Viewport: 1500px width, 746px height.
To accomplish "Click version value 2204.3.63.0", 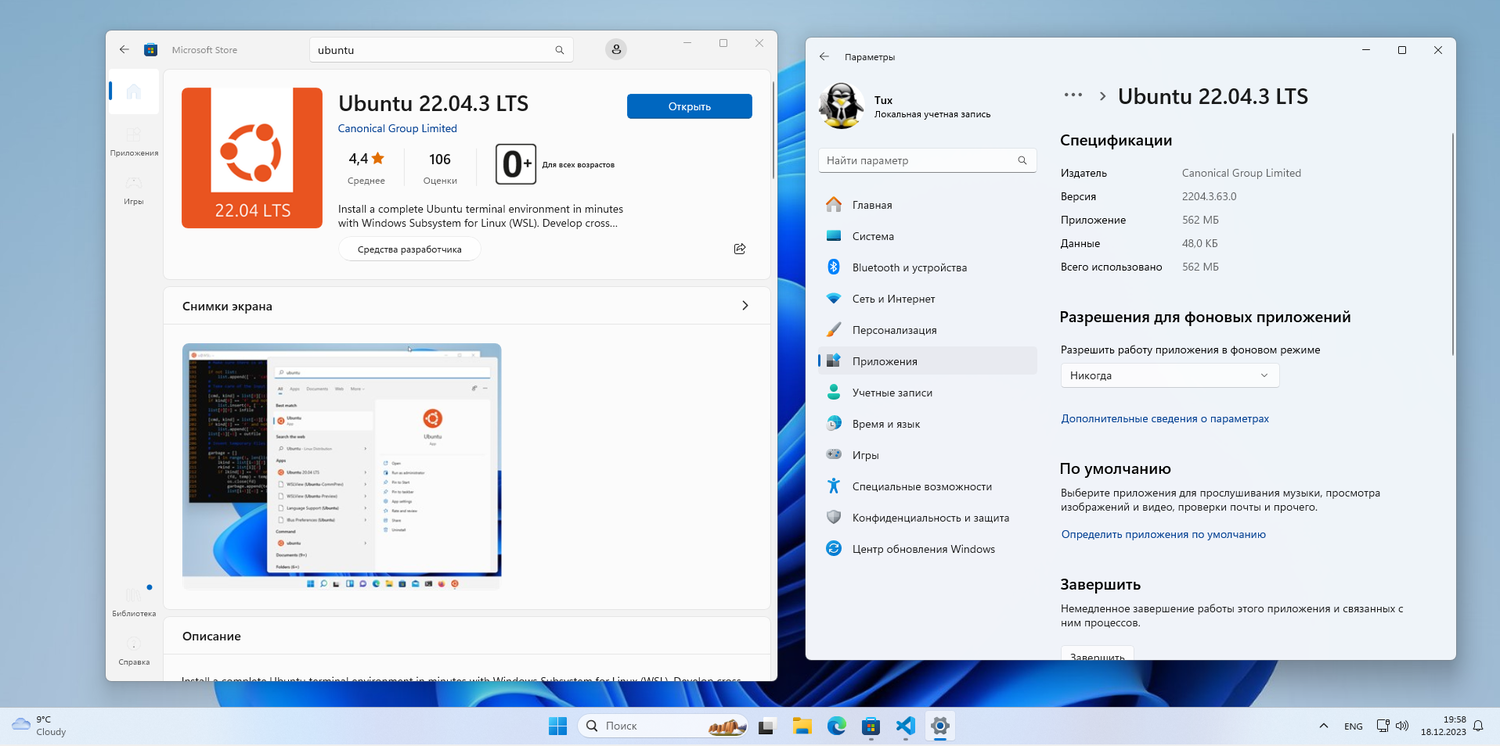I will pos(1209,197).
